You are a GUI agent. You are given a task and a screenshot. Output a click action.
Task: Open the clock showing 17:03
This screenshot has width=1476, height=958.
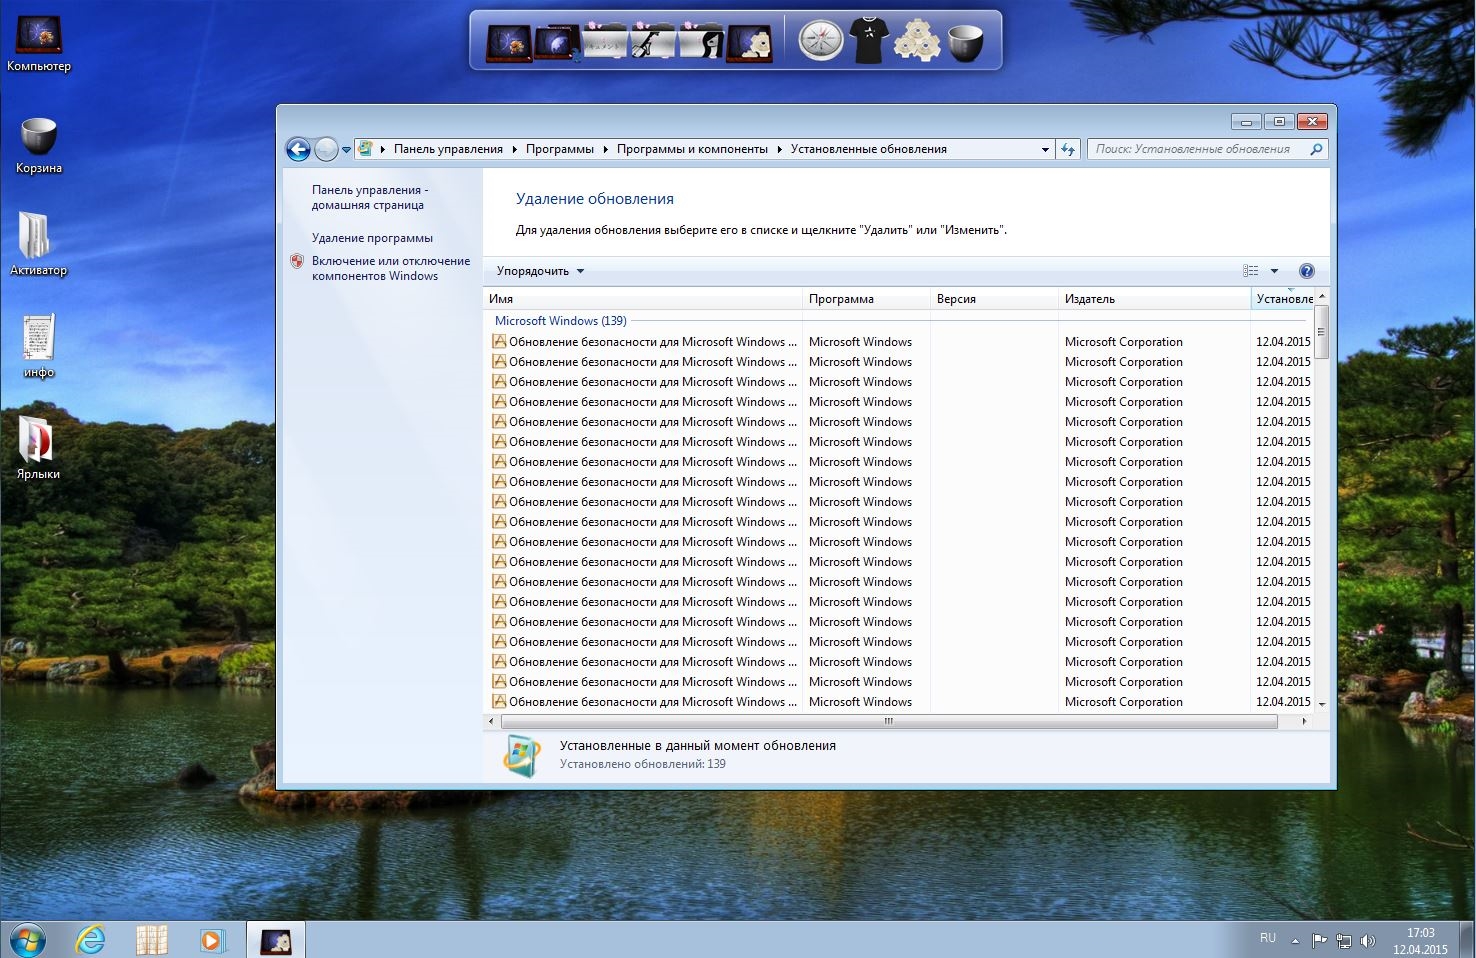1420,941
